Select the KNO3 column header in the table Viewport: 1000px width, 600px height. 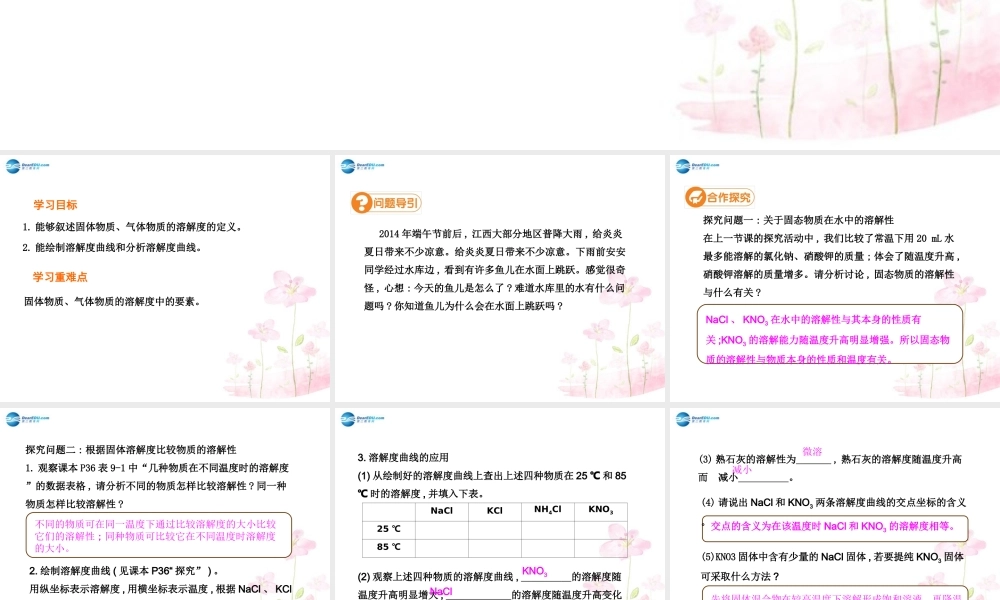point(599,510)
